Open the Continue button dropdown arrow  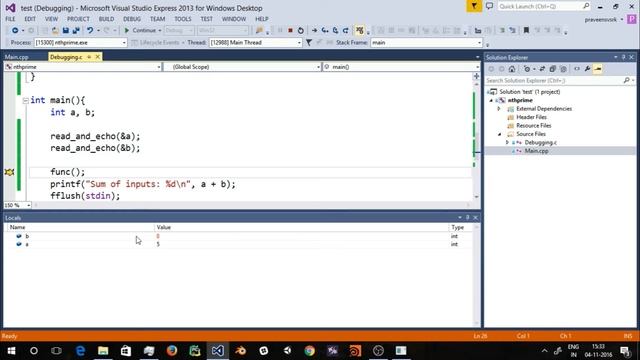pos(160,31)
